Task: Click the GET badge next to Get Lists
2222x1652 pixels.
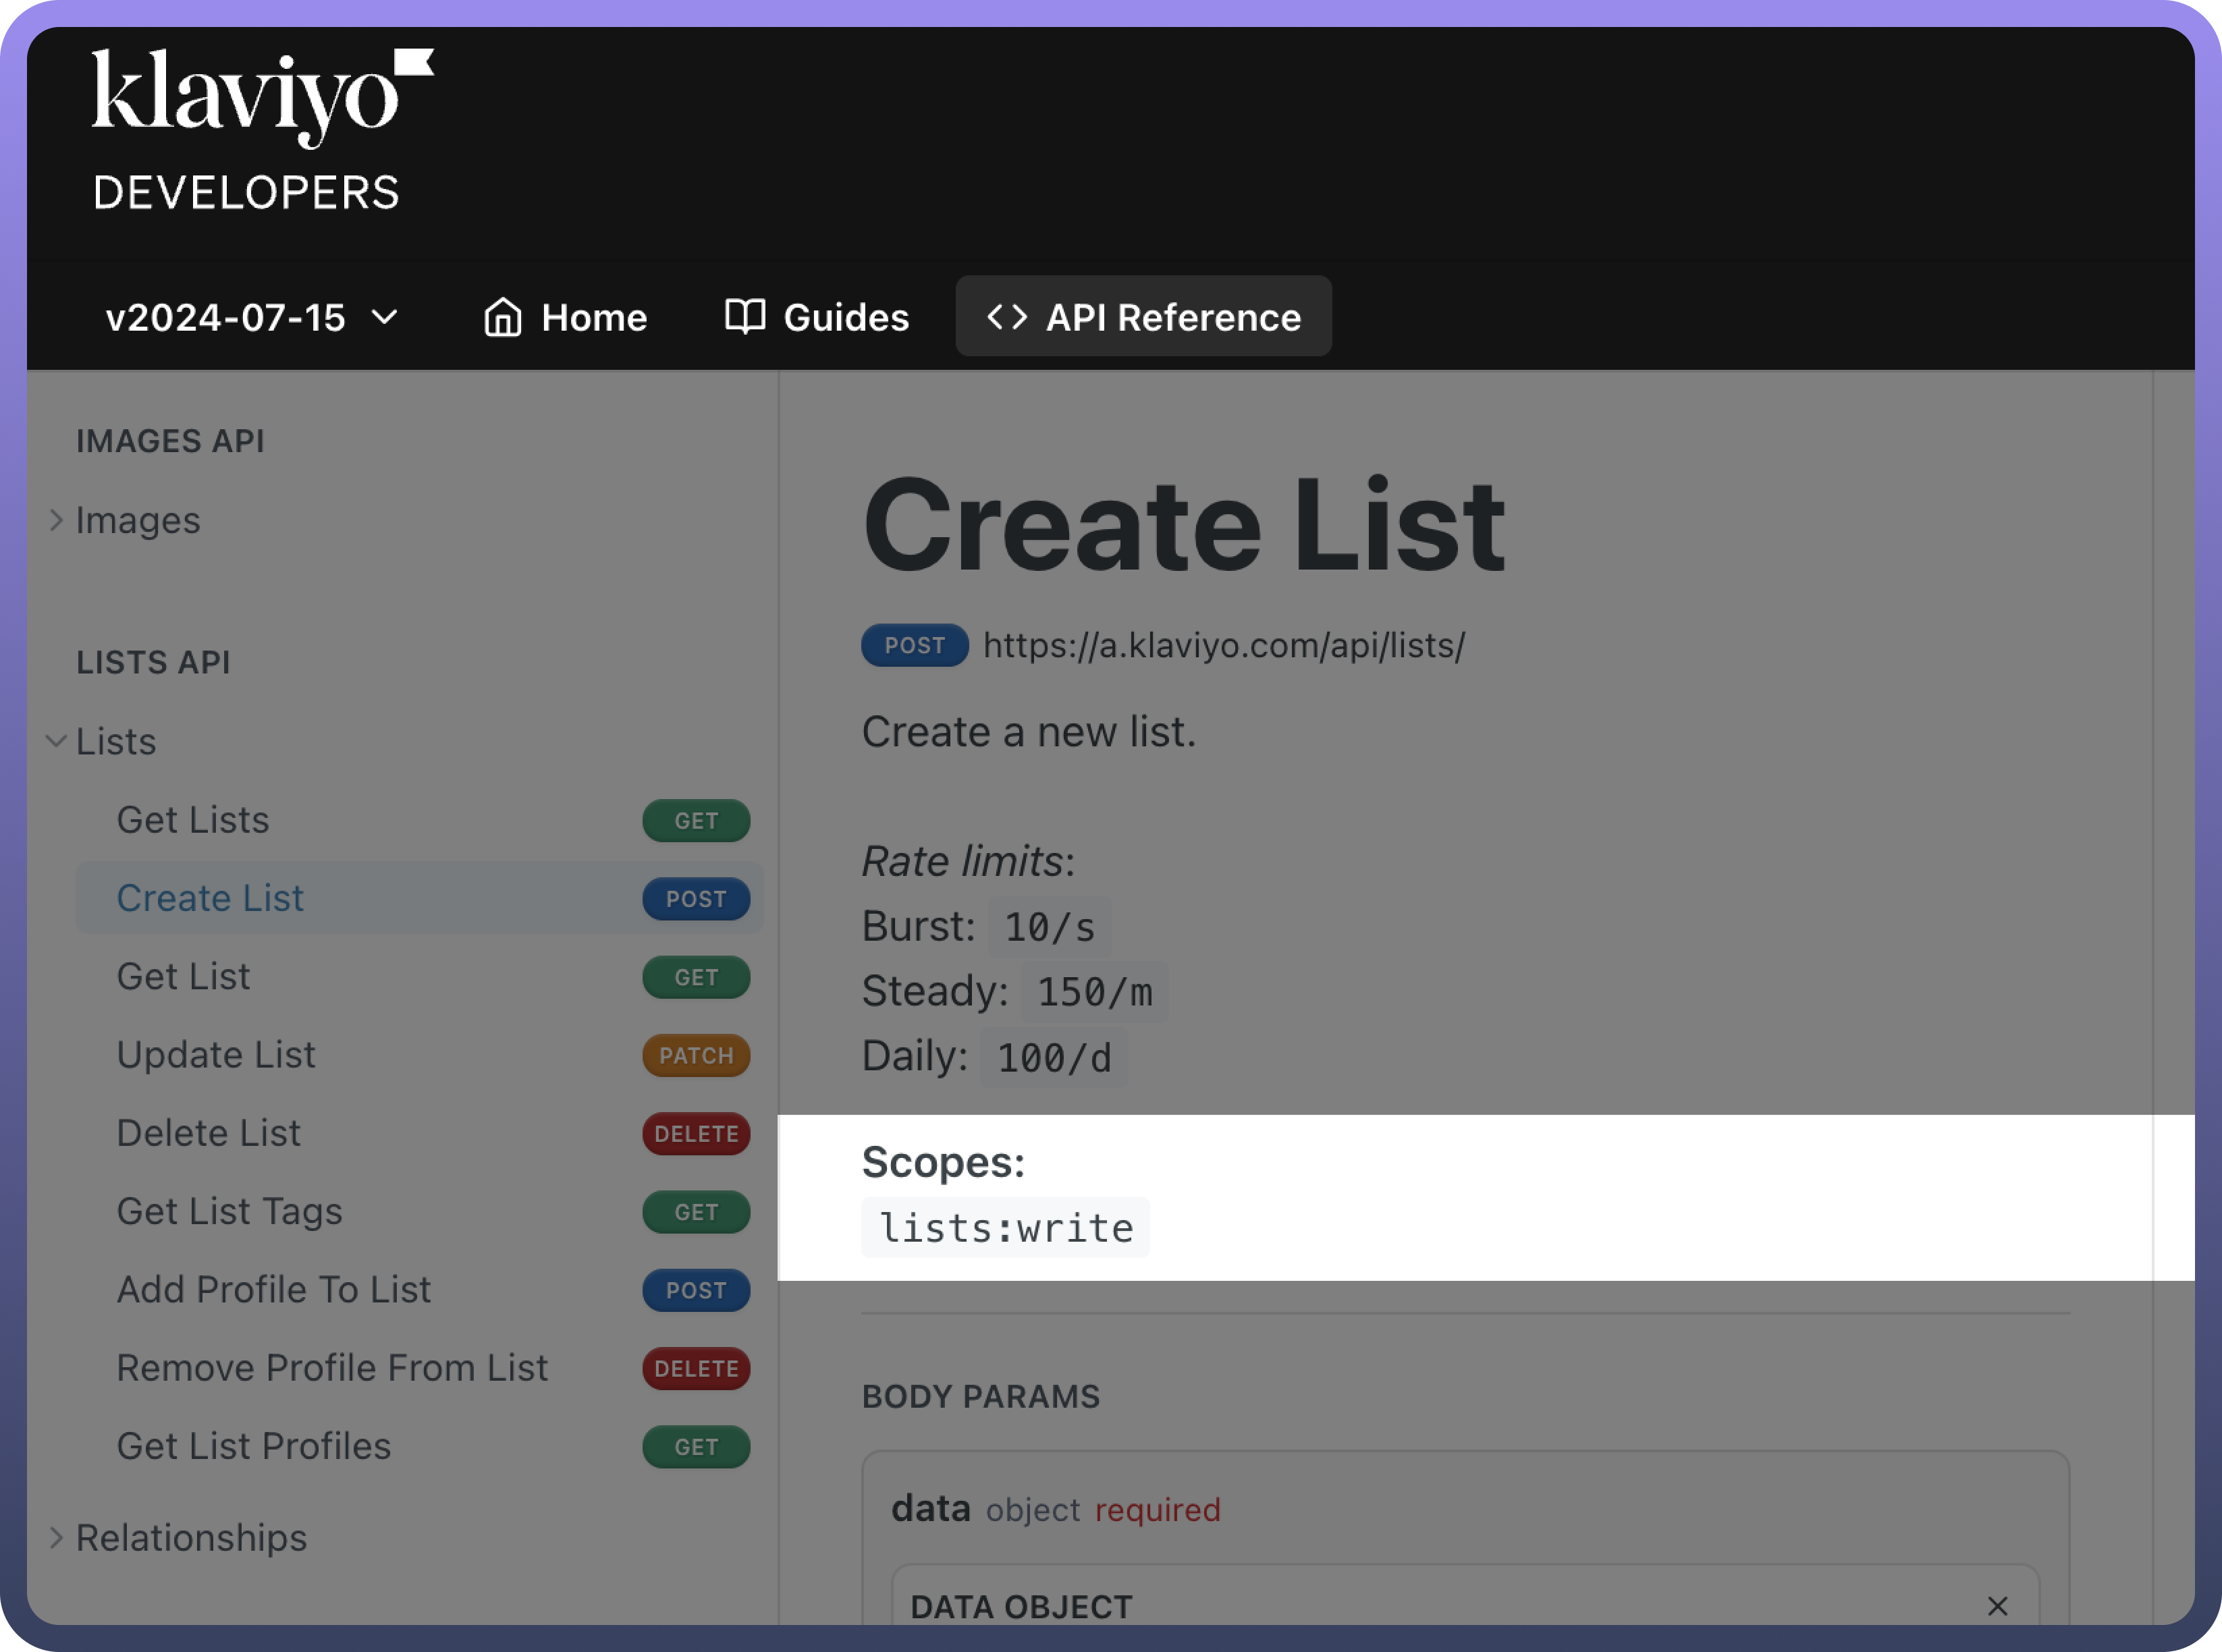Action: coord(696,821)
